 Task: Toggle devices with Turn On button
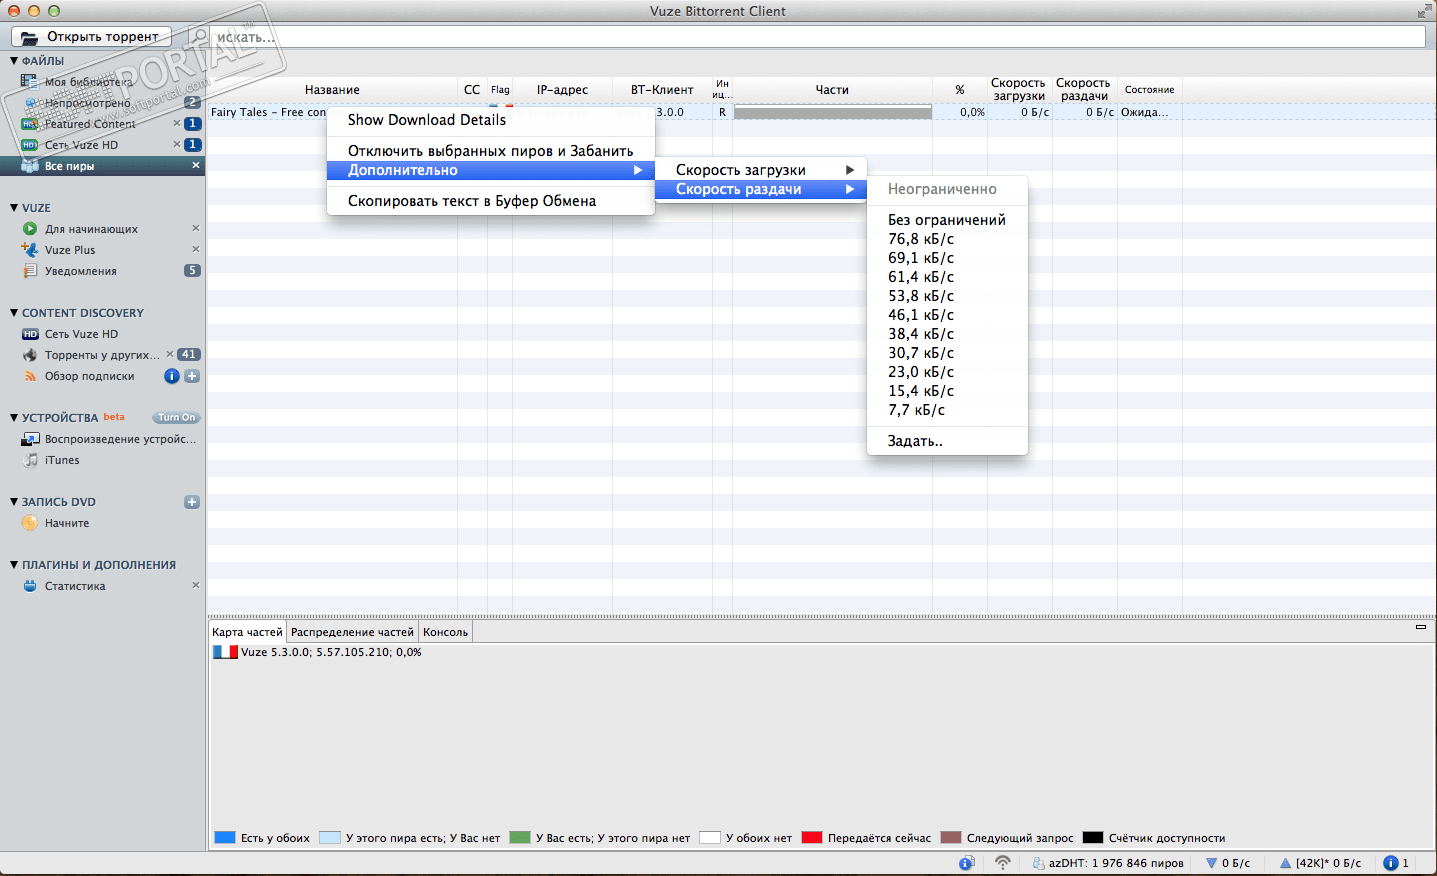coord(176,418)
